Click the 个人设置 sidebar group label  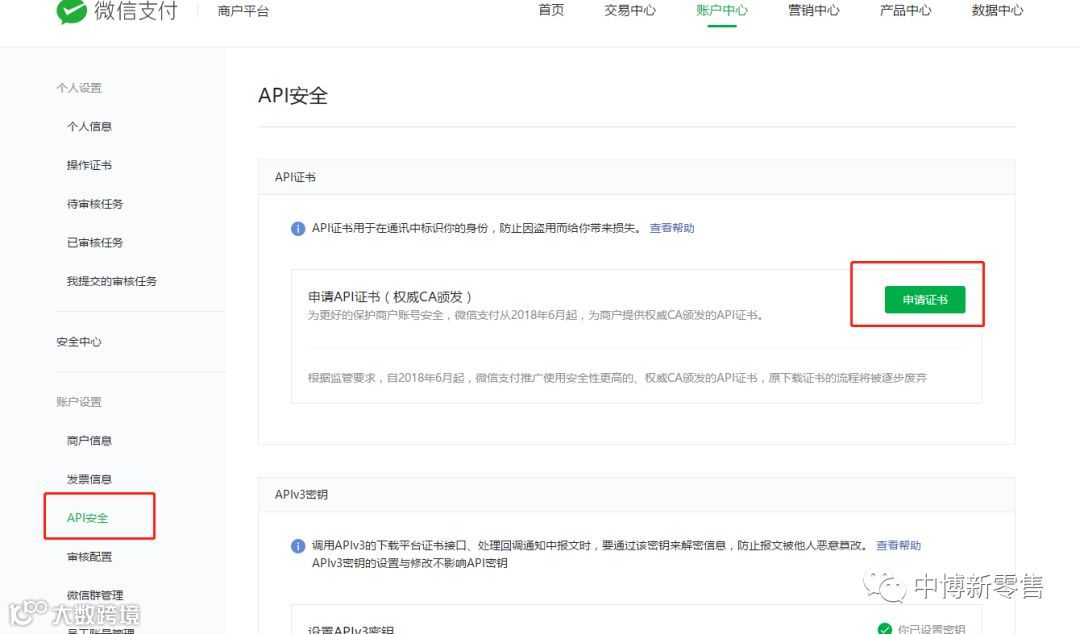[79, 88]
